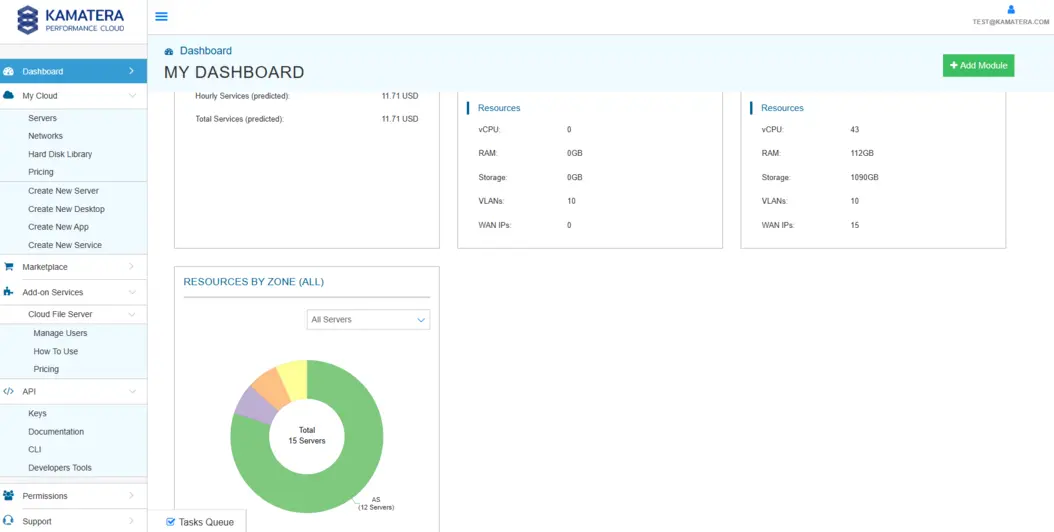
Task: Toggle the Tasks Queue checkbox
Action: pyautogui.click(x=171, y=522)
